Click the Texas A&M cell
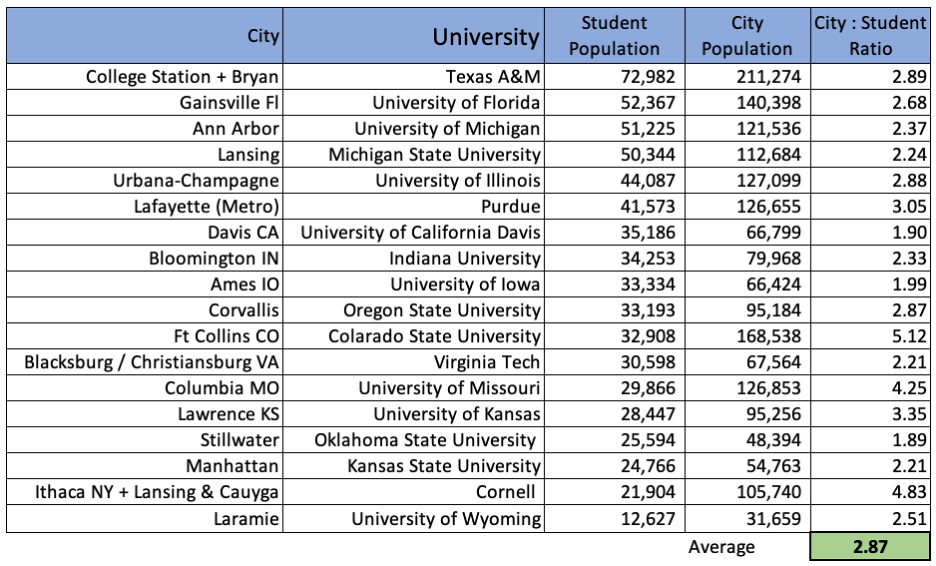 (x=492, y=77)
